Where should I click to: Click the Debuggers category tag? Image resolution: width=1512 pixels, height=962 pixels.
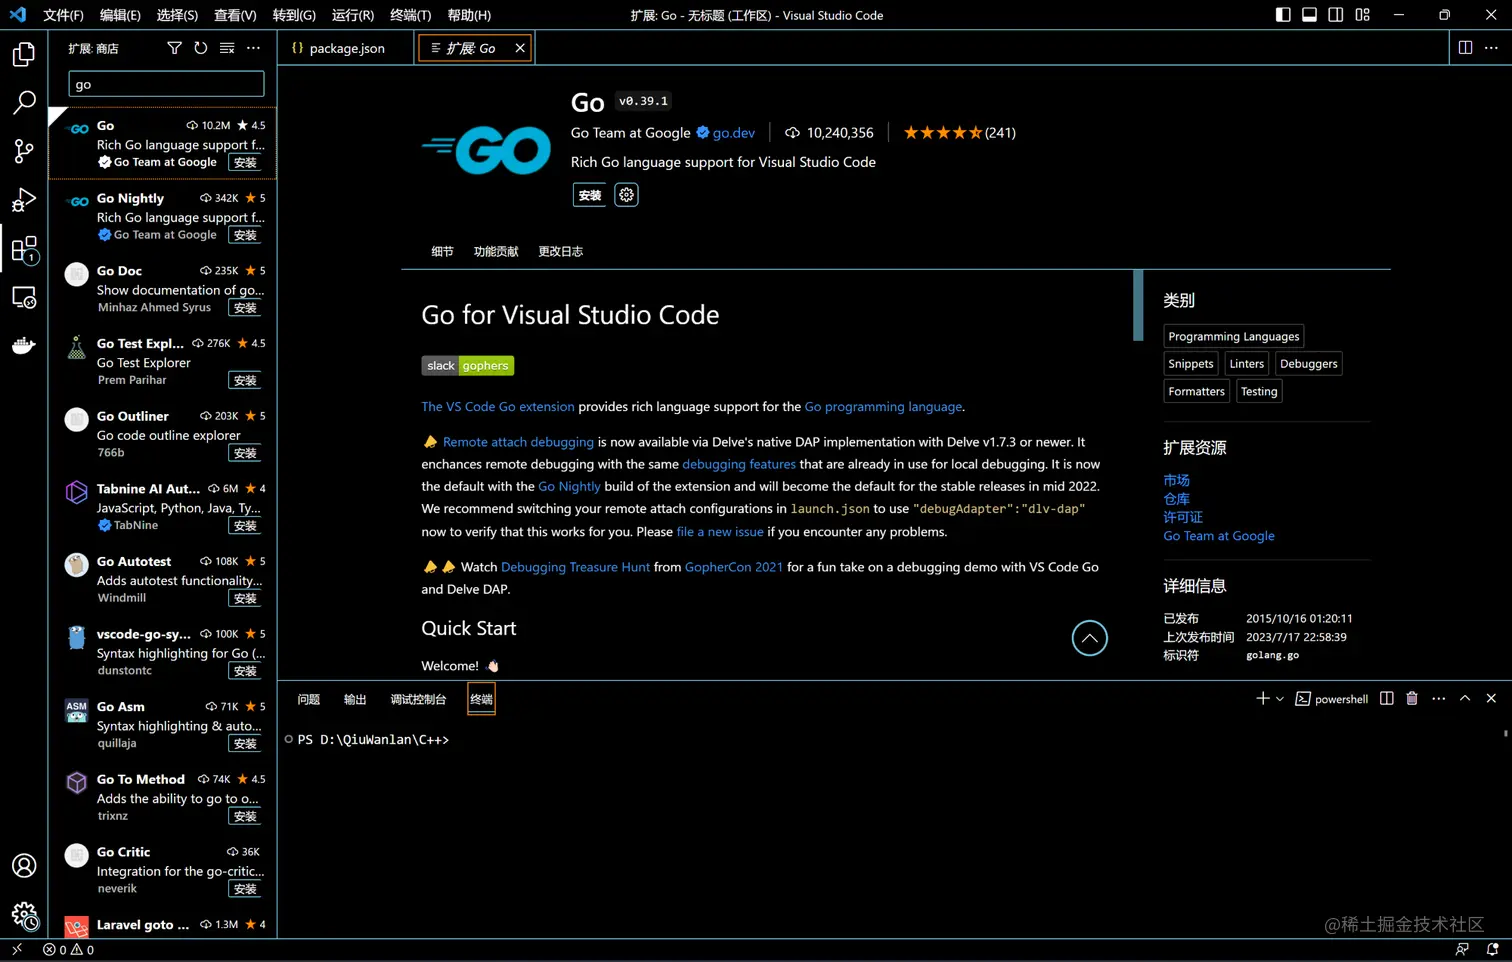pos(1308,364)
